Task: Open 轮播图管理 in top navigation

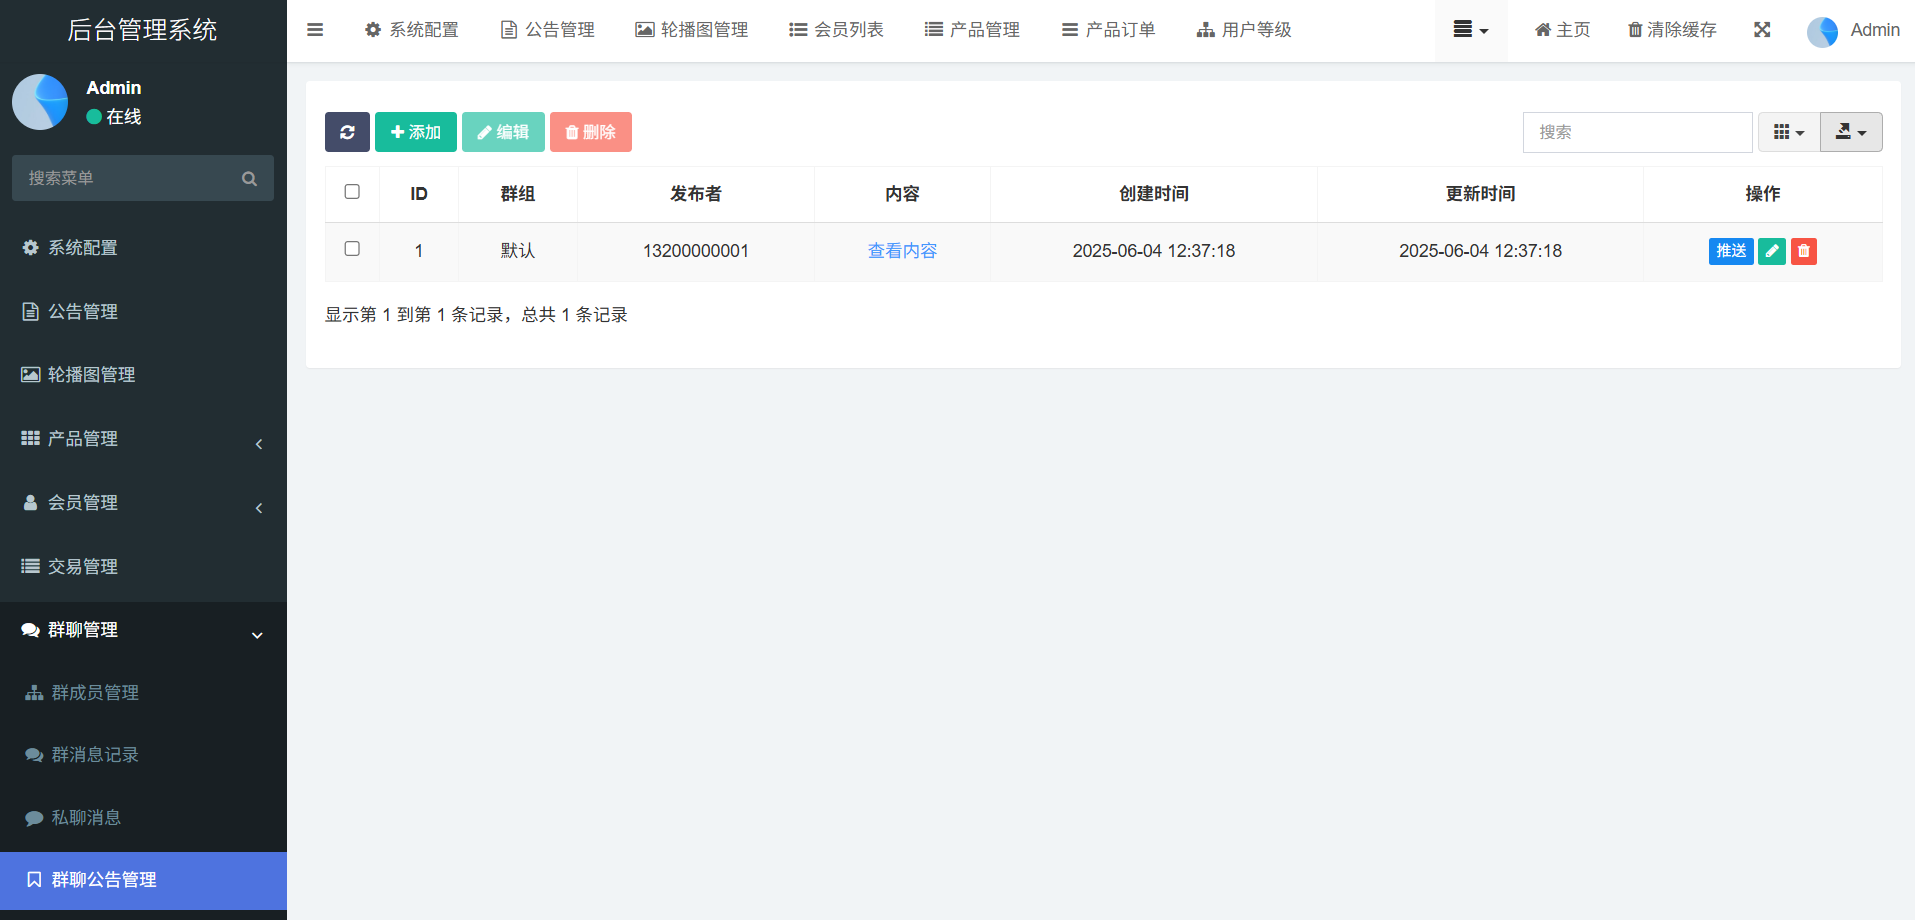Action: click(691, 30)
